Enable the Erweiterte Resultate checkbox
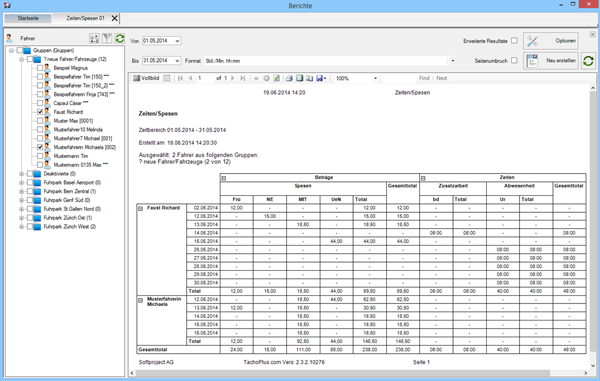 tap(514, 41)
